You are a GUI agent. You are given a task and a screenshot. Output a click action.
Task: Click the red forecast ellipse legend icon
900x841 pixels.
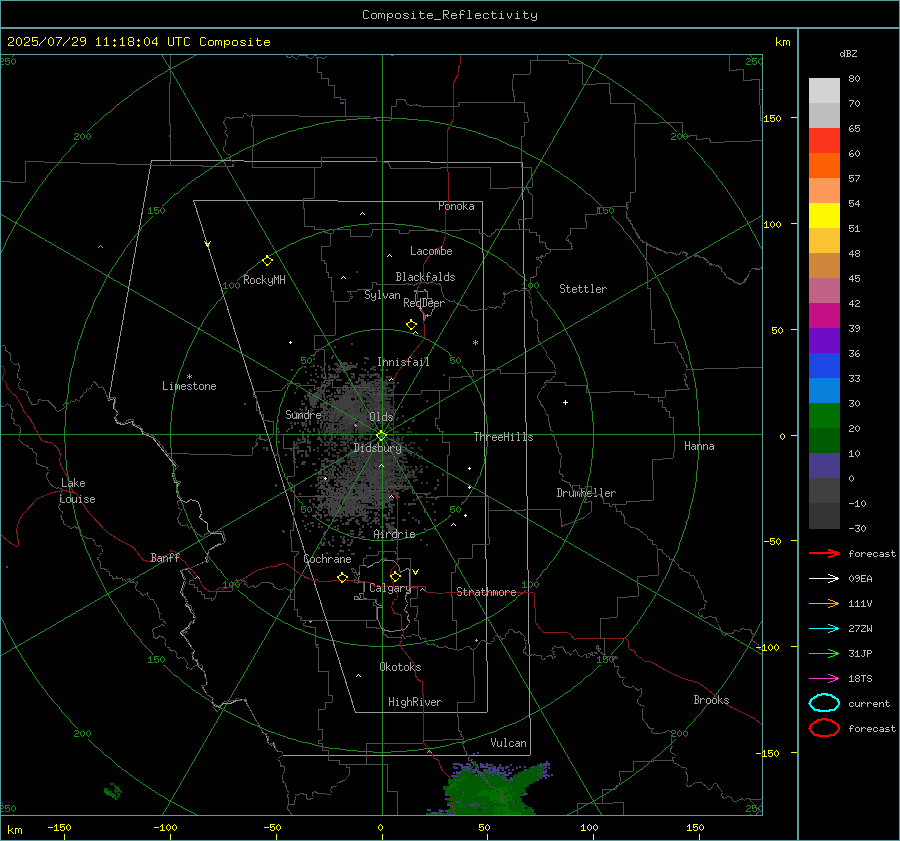824,728
